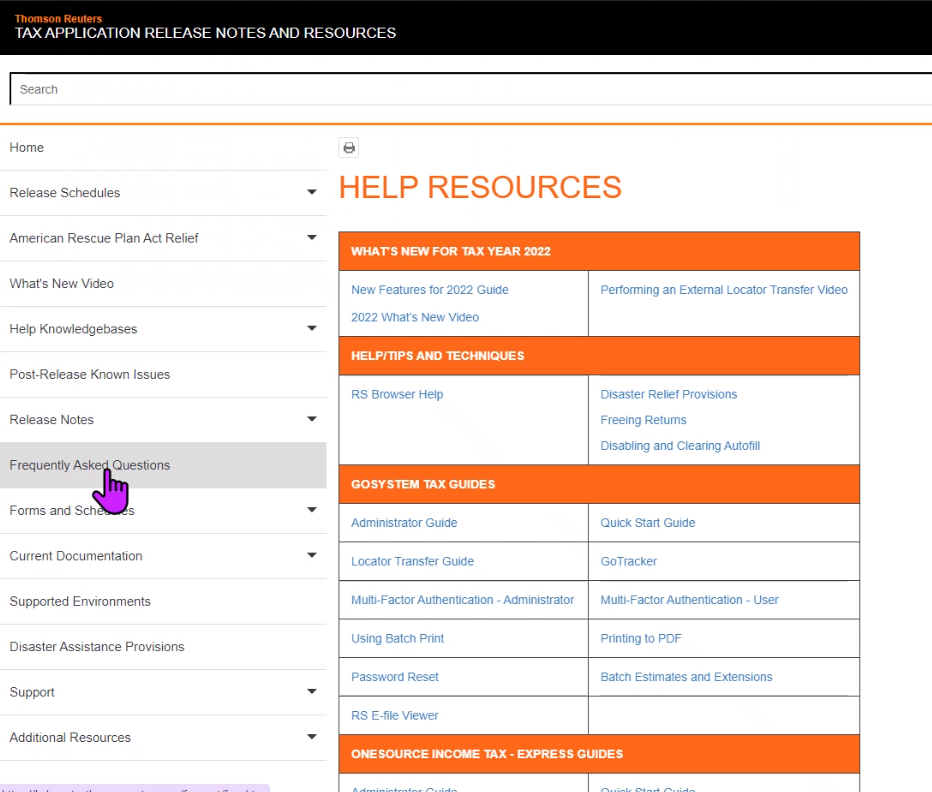
Task: Open Disaster Relief Provisions link
Action: [669, 394]
